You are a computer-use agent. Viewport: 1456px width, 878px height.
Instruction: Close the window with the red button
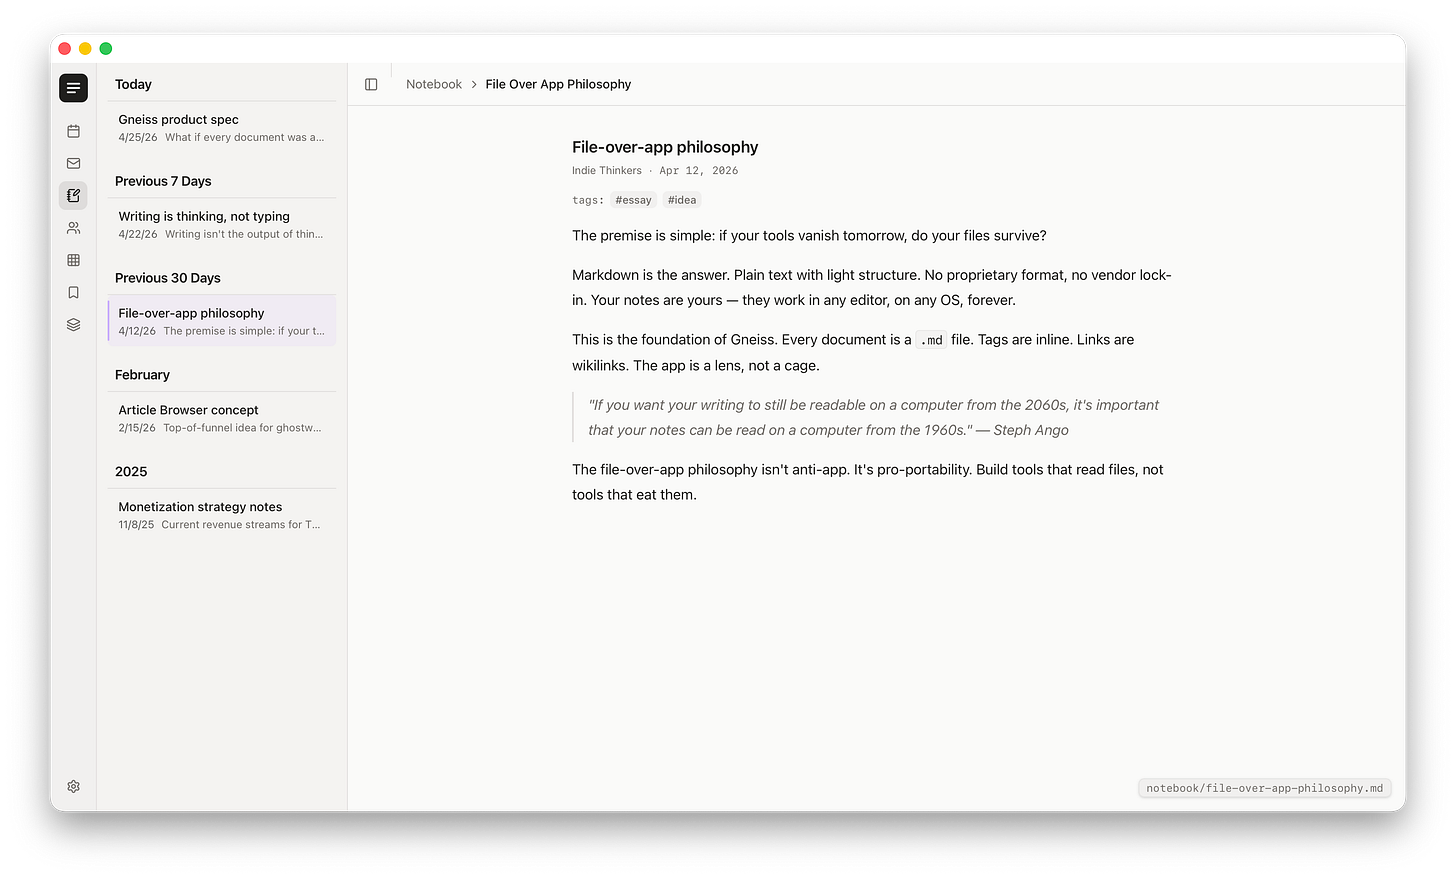[65, 49]
